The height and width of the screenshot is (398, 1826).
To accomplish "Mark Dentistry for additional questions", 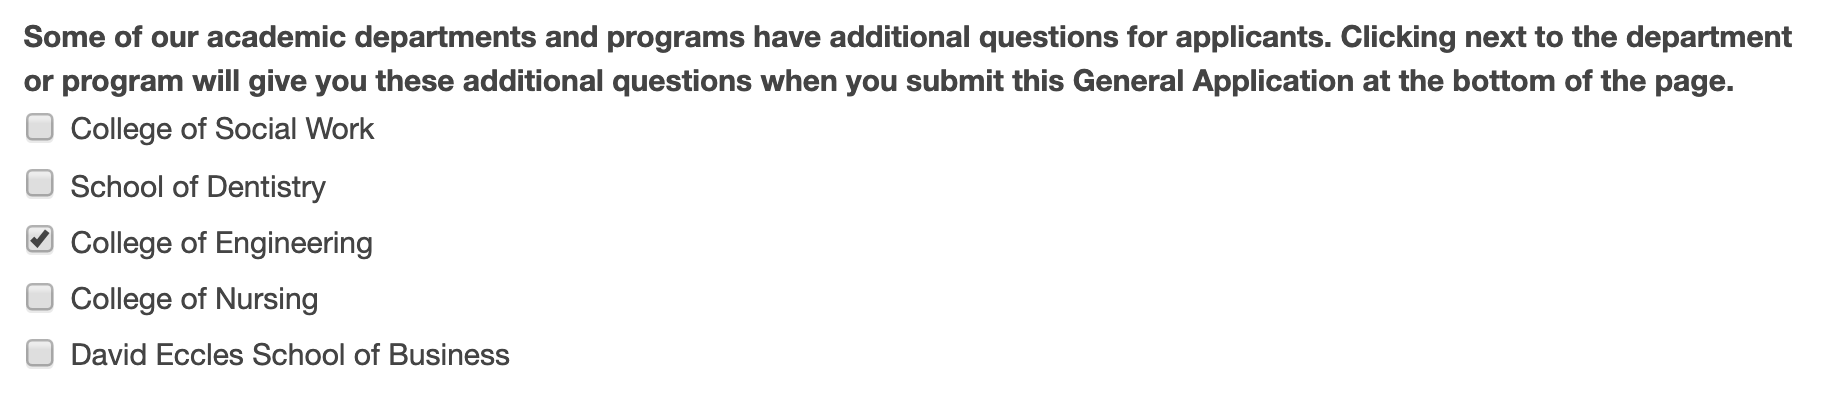I will click(40, 184).
